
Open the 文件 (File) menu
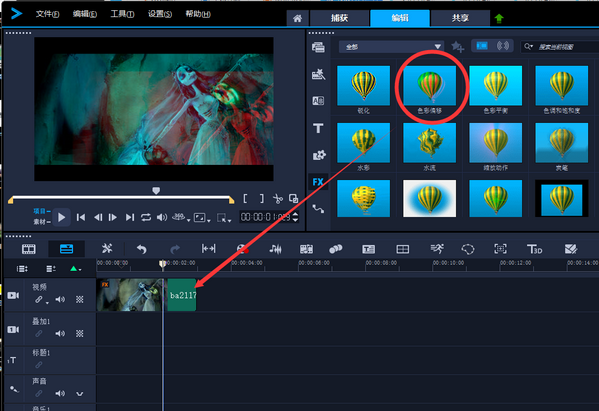(x=47, y=14)
